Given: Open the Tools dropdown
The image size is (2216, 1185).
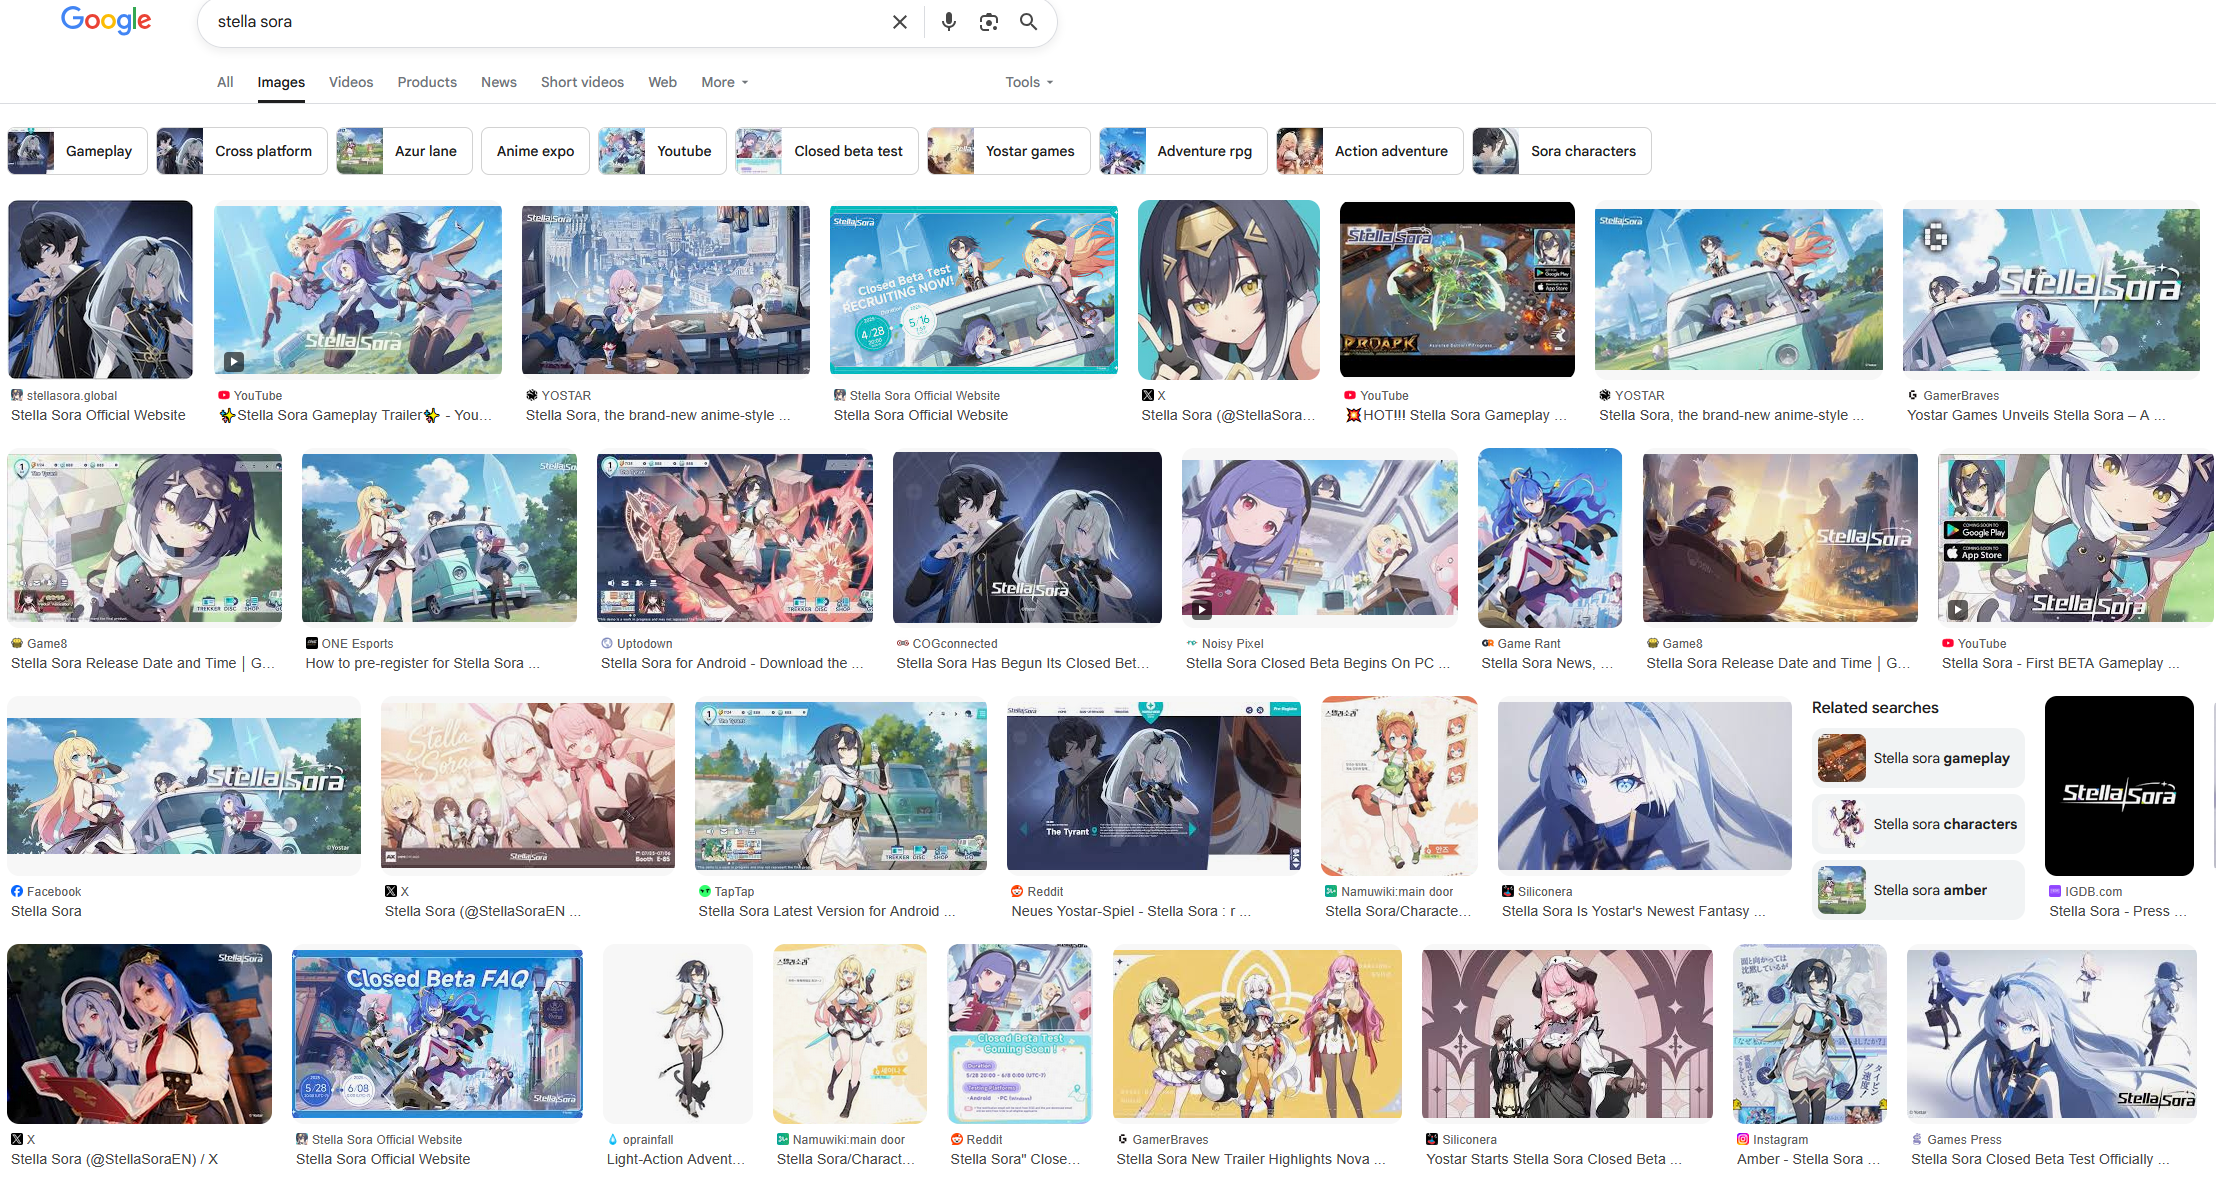Looking at the screenshot, I should click(x=1029, y=82).
